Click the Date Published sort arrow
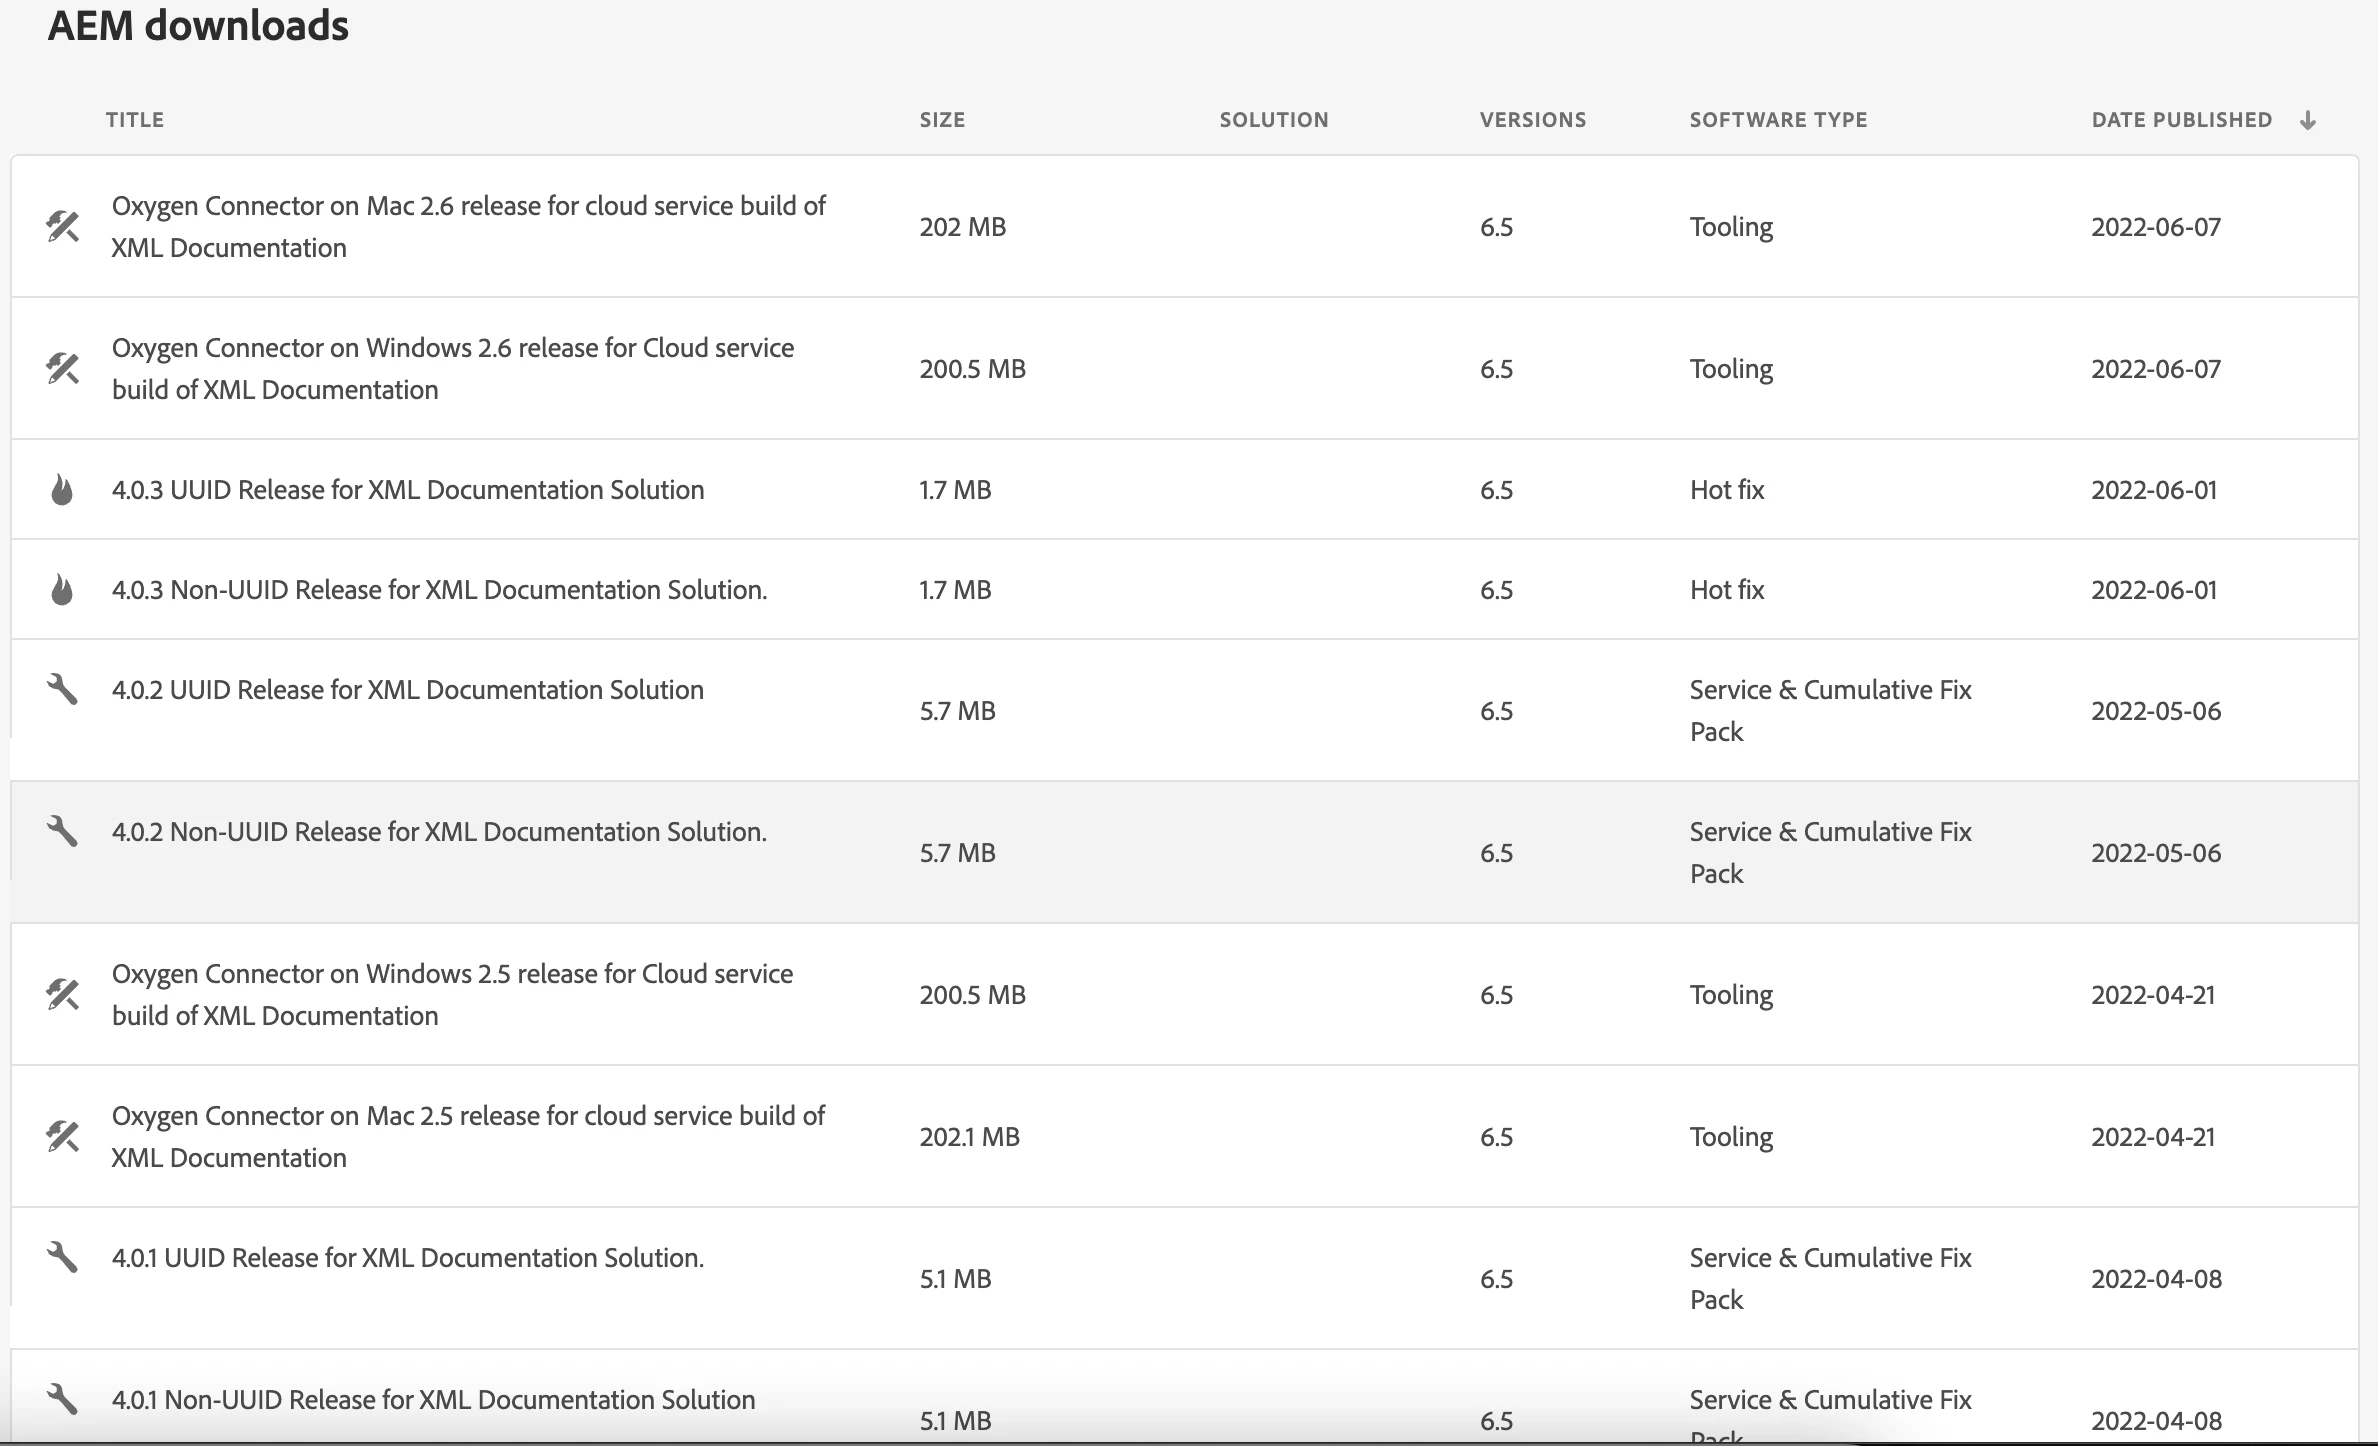Viewport: 2378px width, 1446px height. (x=2308, y=120)
